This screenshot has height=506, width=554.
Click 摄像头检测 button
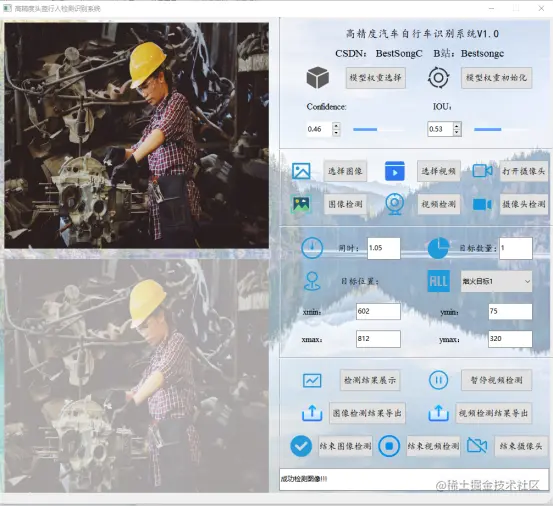click(x=524, y=204)
